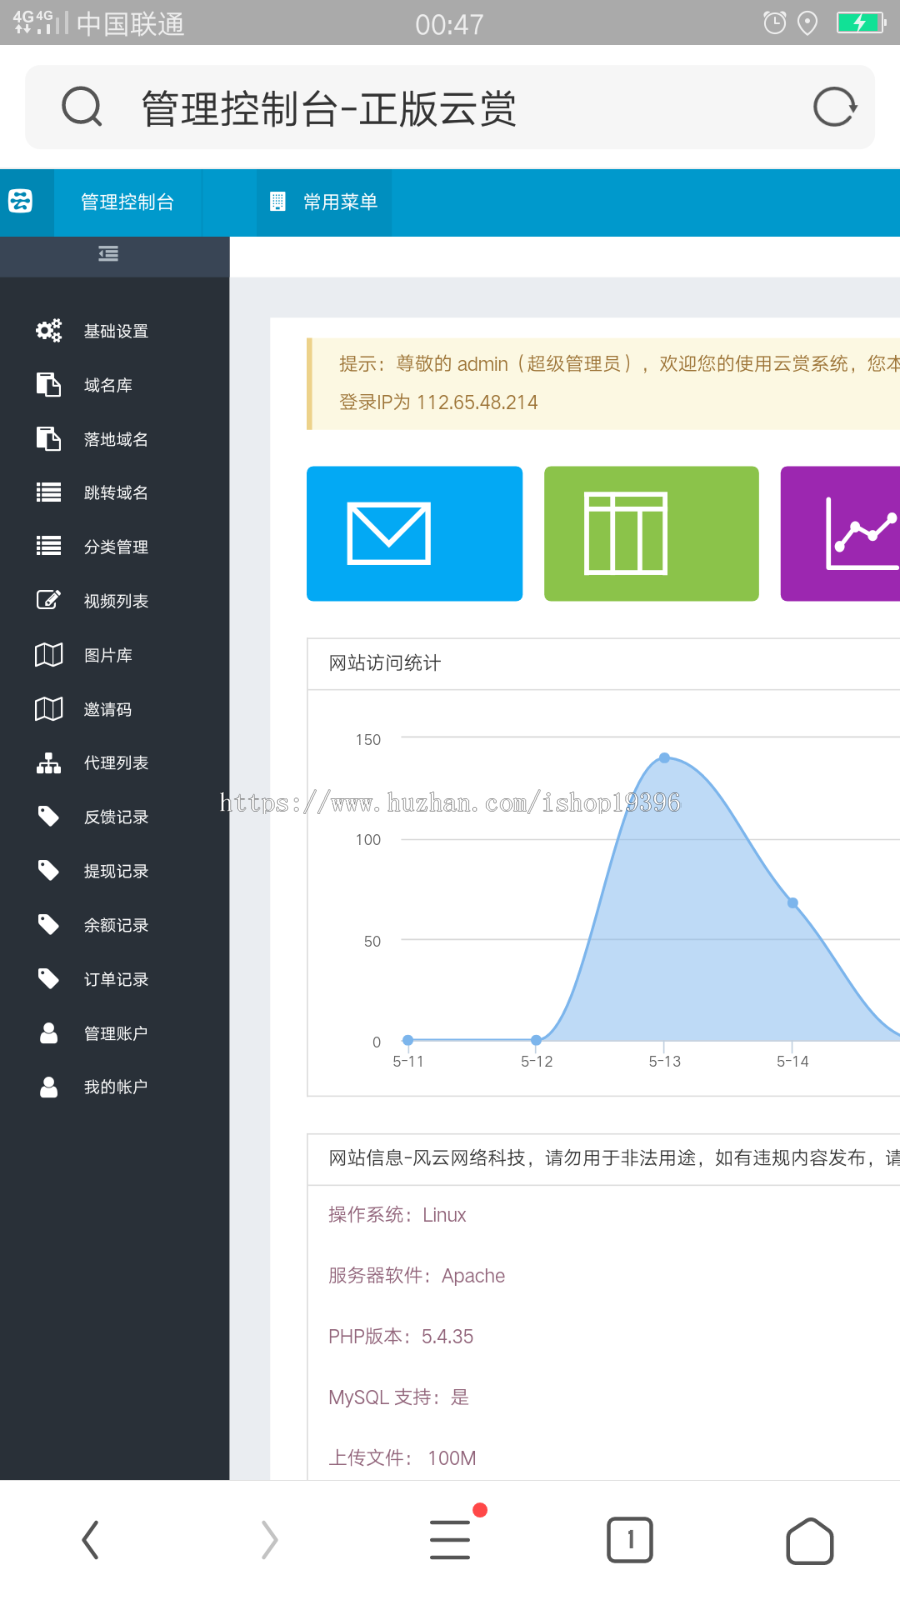Click the tag icon next to 余额记录

pos(49,924)
